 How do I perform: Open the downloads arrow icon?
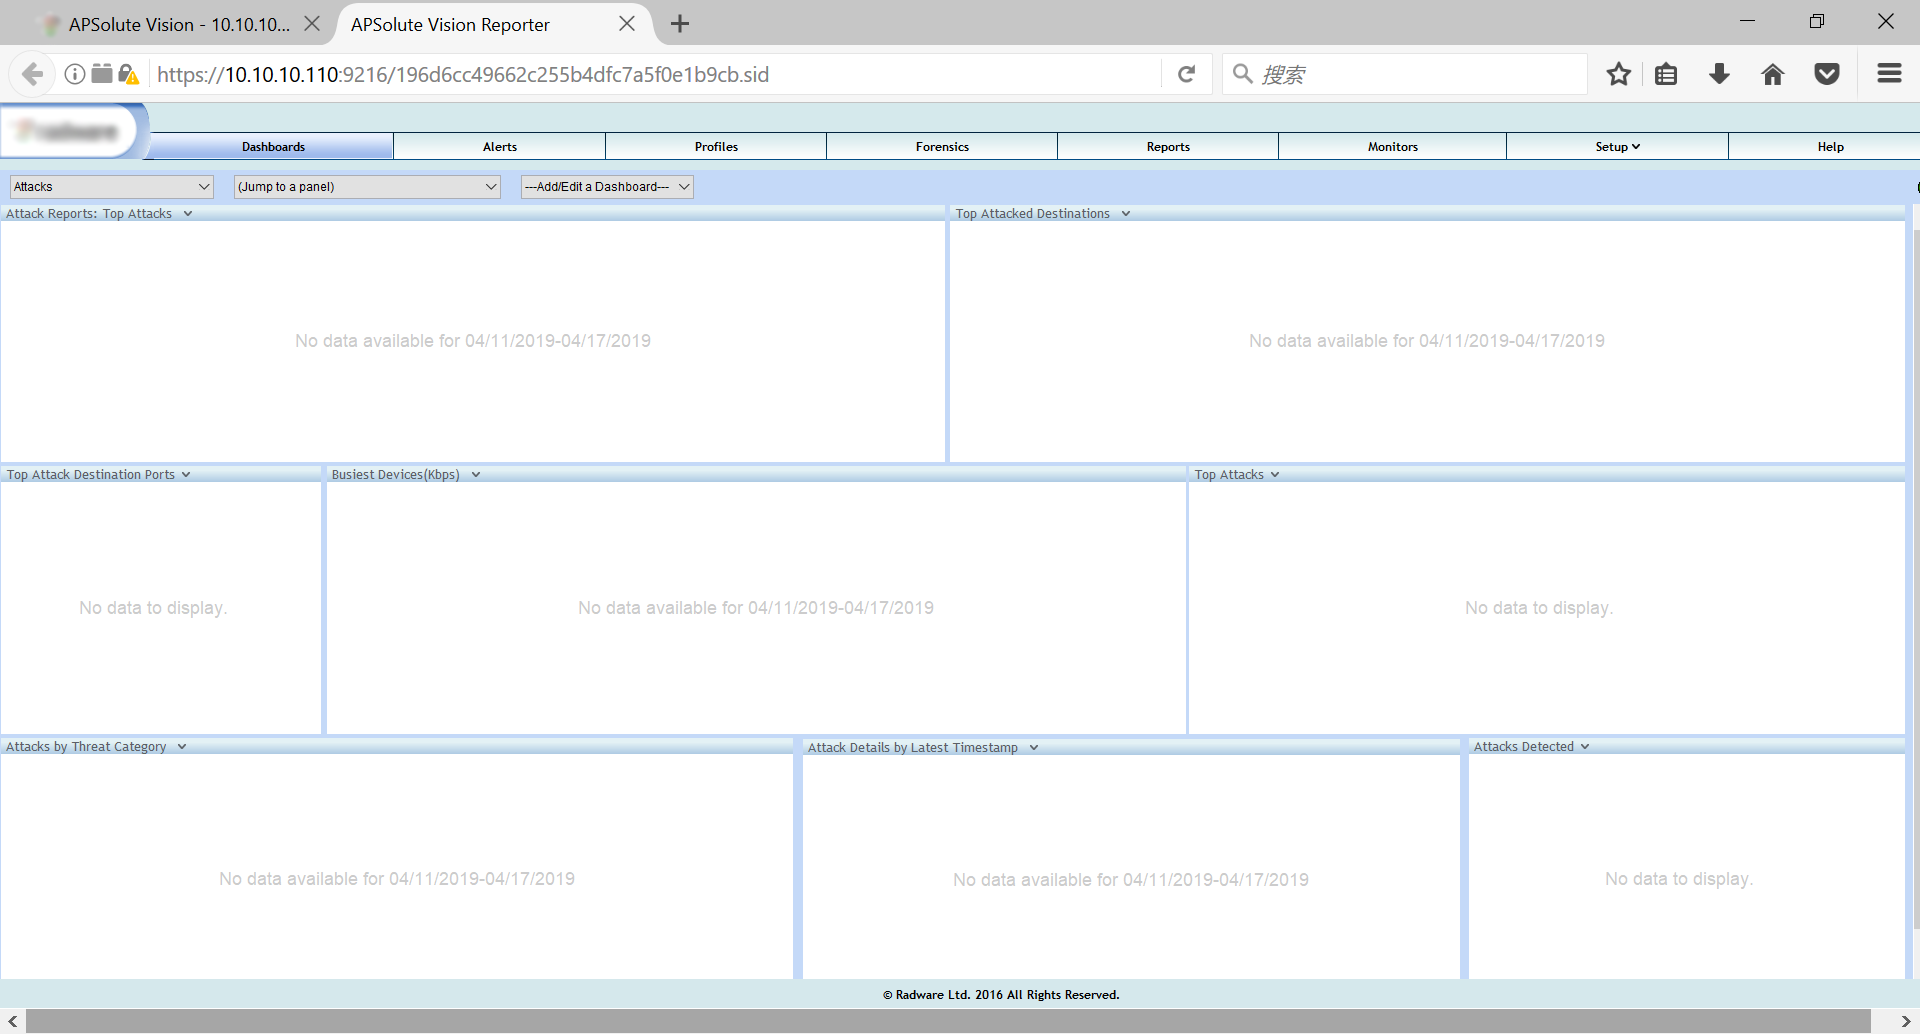pyautogui.click(x=1719, y=74)
